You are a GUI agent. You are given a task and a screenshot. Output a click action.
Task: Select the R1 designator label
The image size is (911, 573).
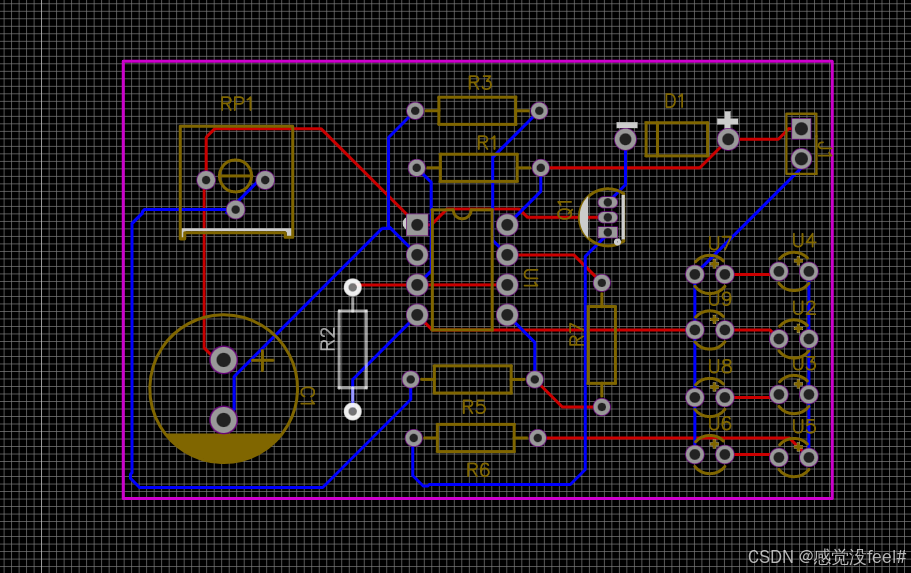(487, 143)
